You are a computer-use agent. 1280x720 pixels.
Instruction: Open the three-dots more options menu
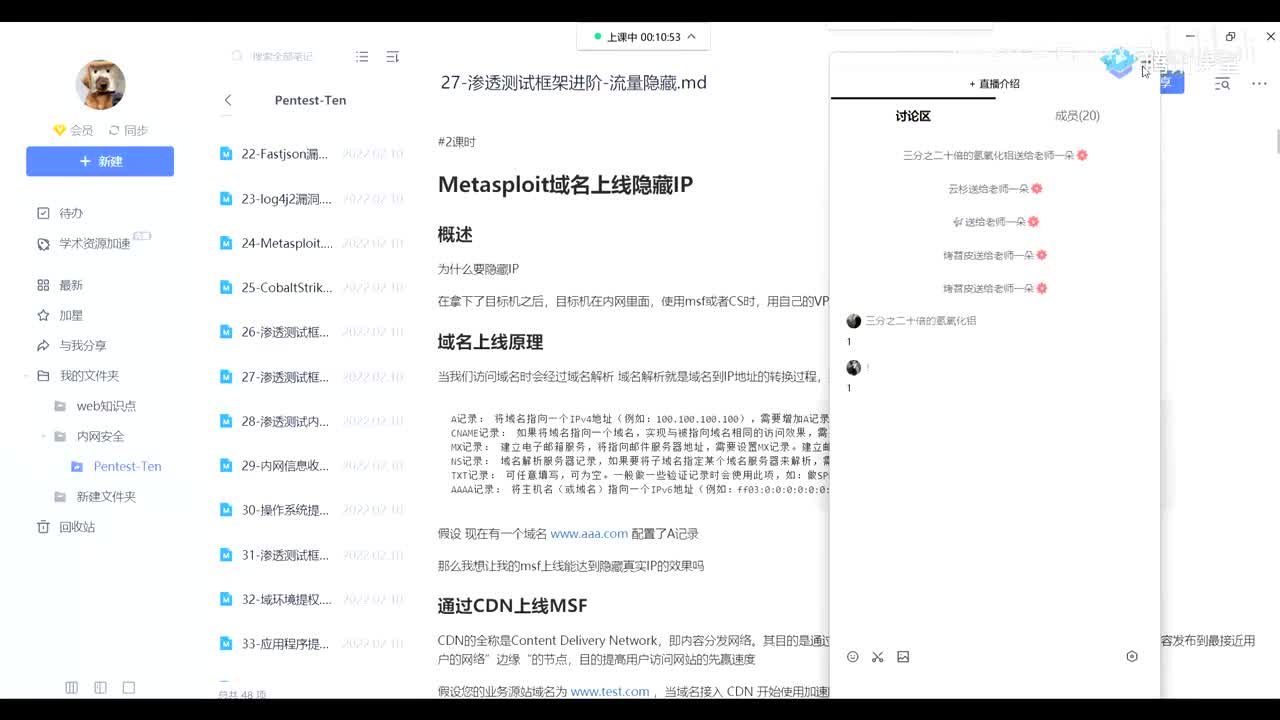tap(1259, 84)
